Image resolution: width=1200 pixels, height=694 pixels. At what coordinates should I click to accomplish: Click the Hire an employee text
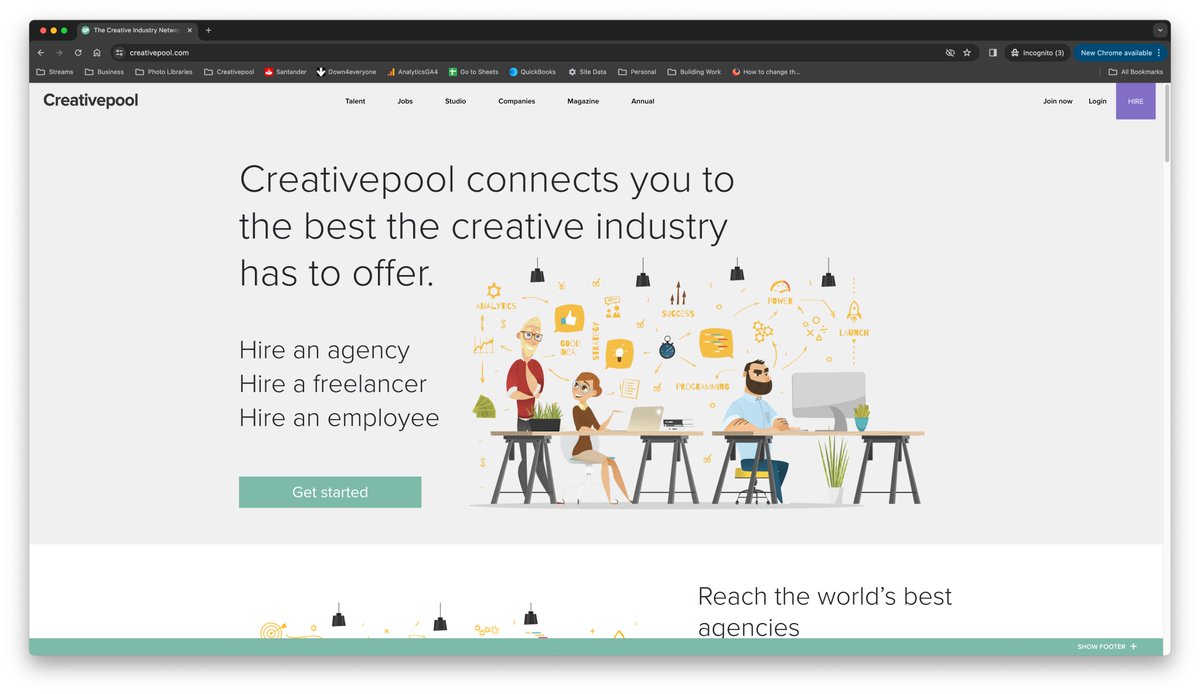point(339,418)
